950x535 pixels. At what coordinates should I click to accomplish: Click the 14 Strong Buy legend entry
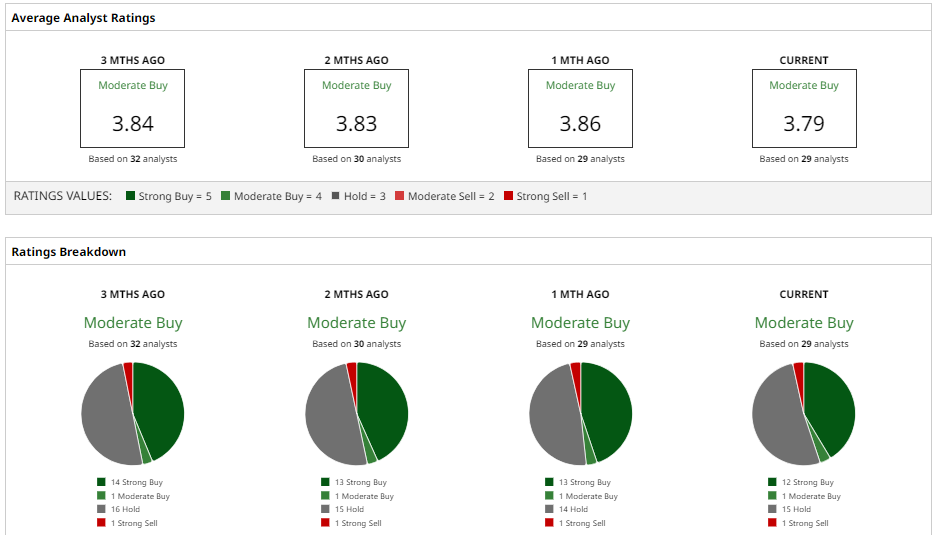(x=136, y=482)
